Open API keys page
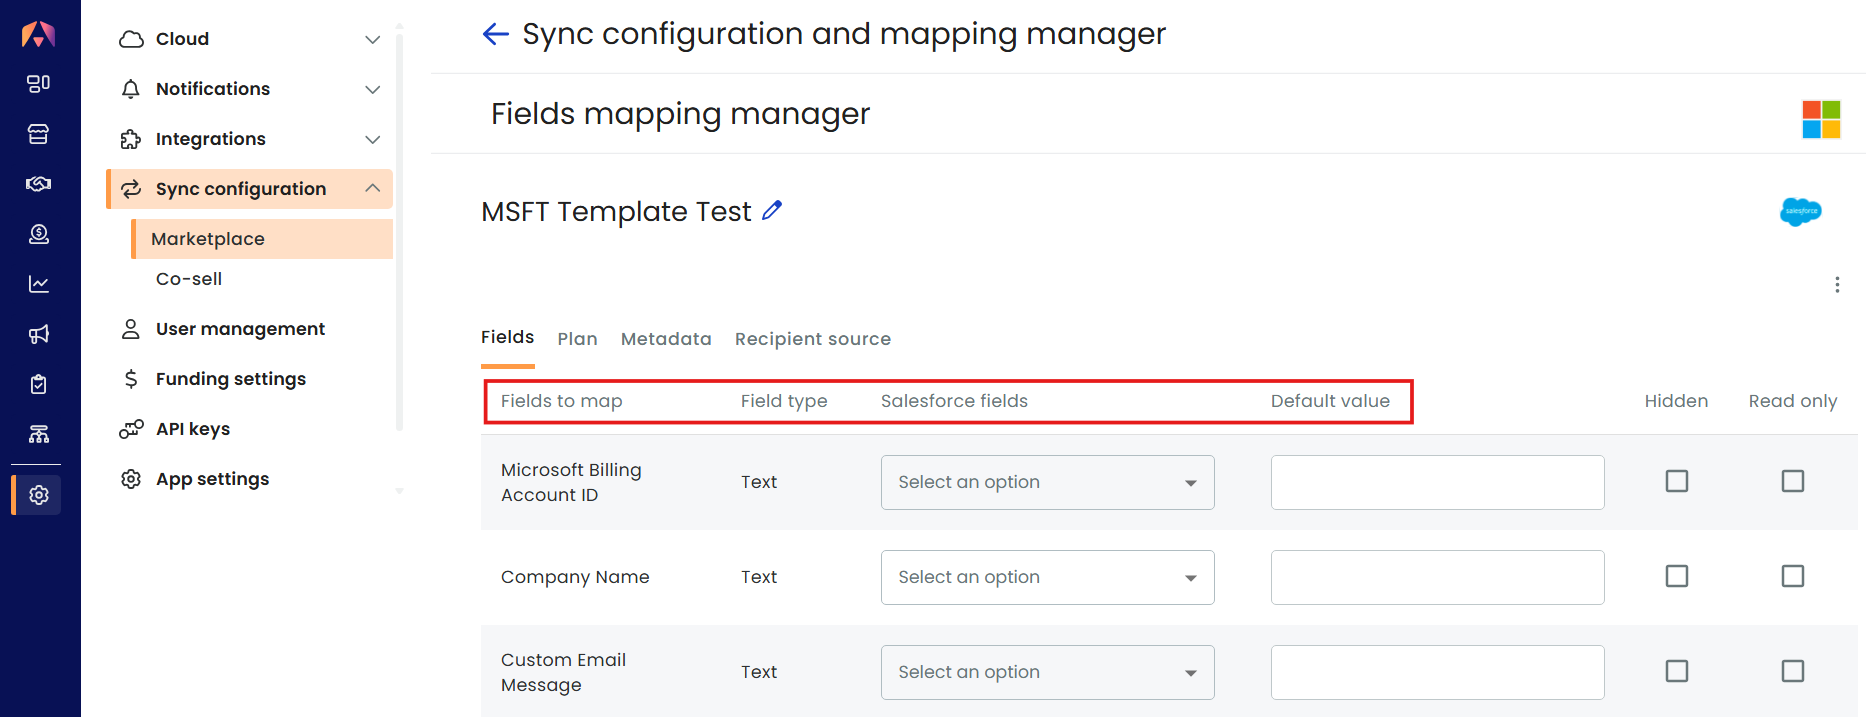The image size is (1866, 717). [193, 429]
